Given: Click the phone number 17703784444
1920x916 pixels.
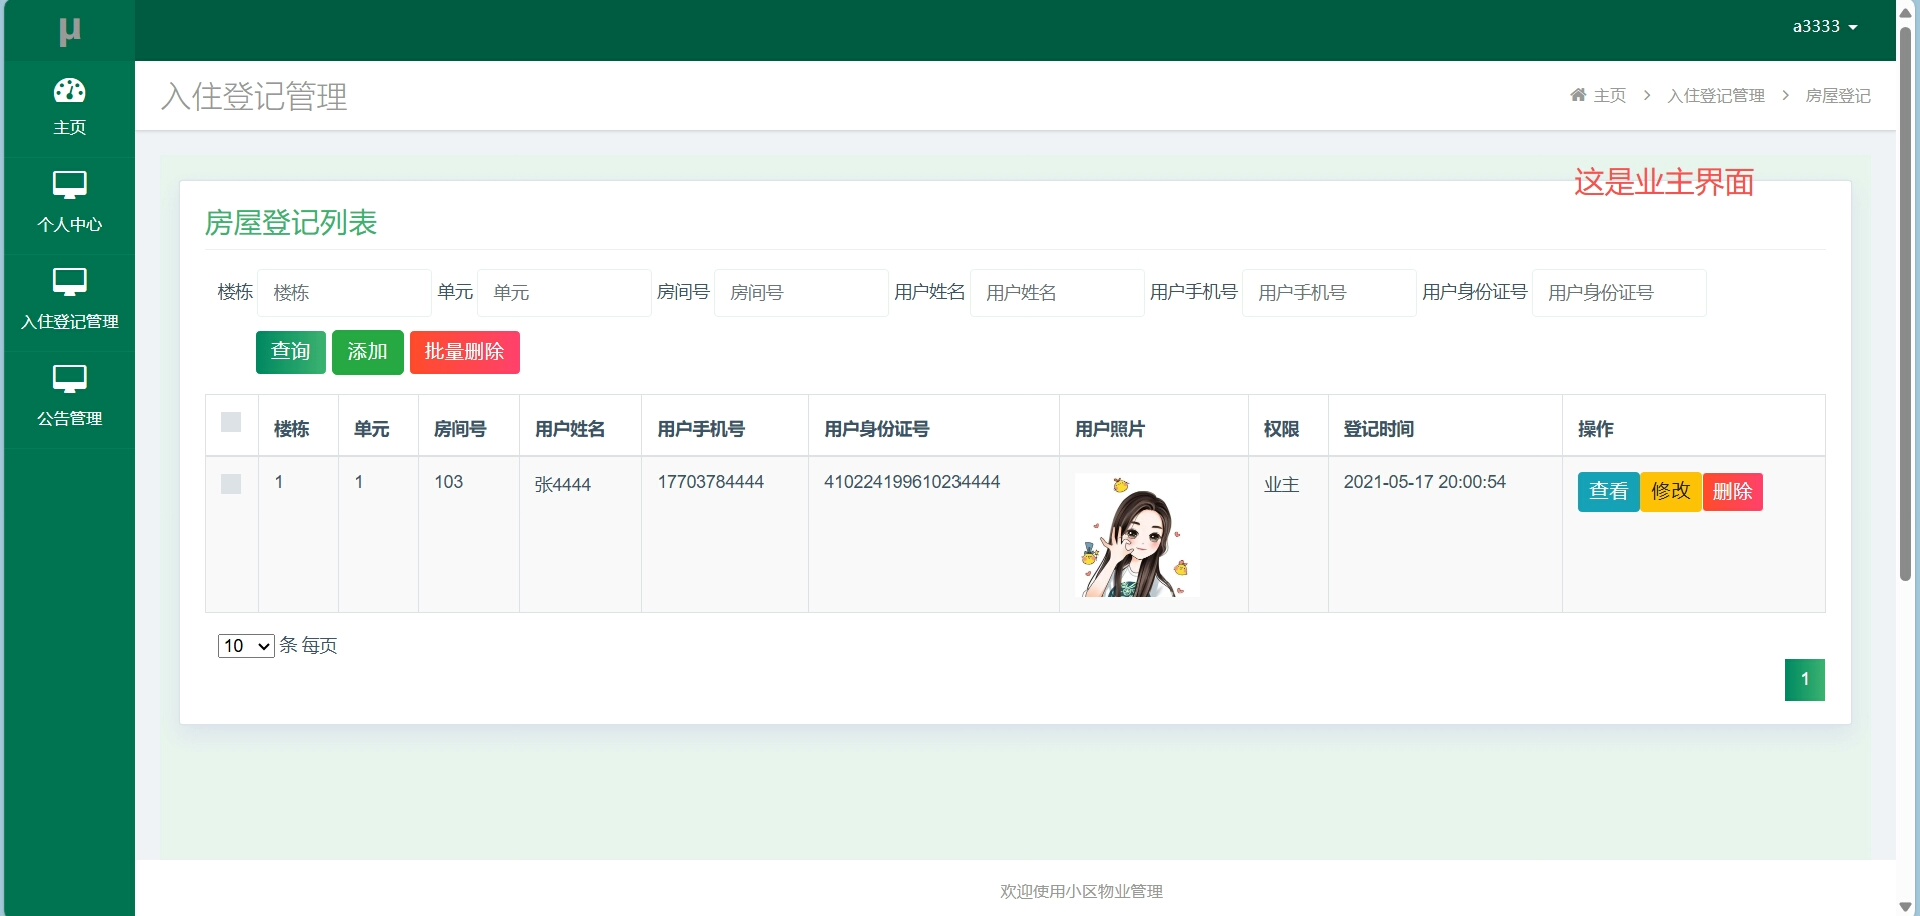Looking at the screenshot, I should point(711,482).
